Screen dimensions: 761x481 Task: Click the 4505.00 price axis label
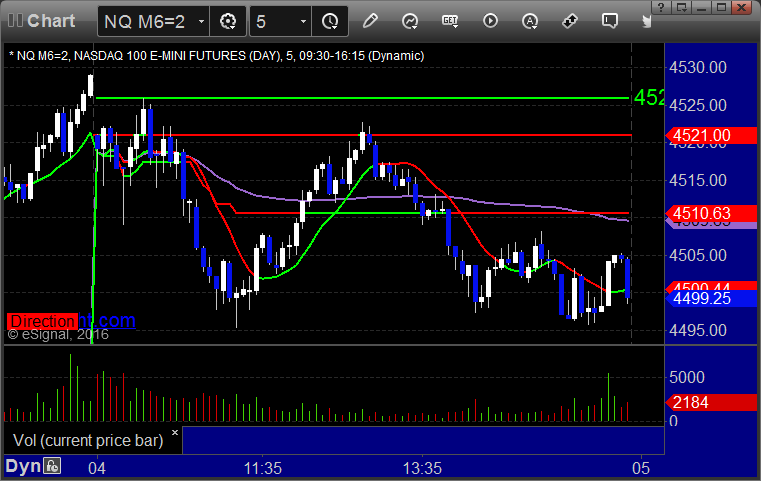tap(698, 255)
